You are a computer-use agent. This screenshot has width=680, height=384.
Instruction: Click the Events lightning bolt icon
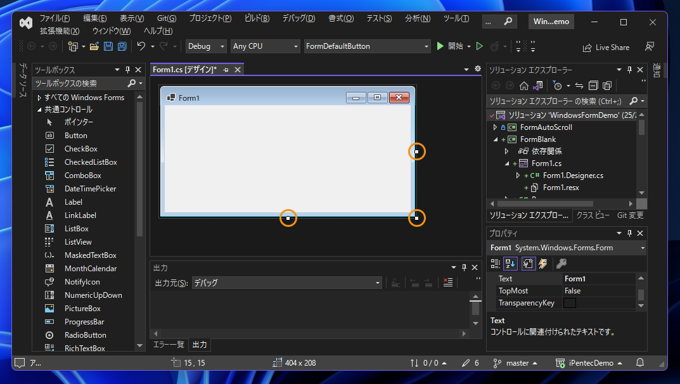[x=543, y=263]
